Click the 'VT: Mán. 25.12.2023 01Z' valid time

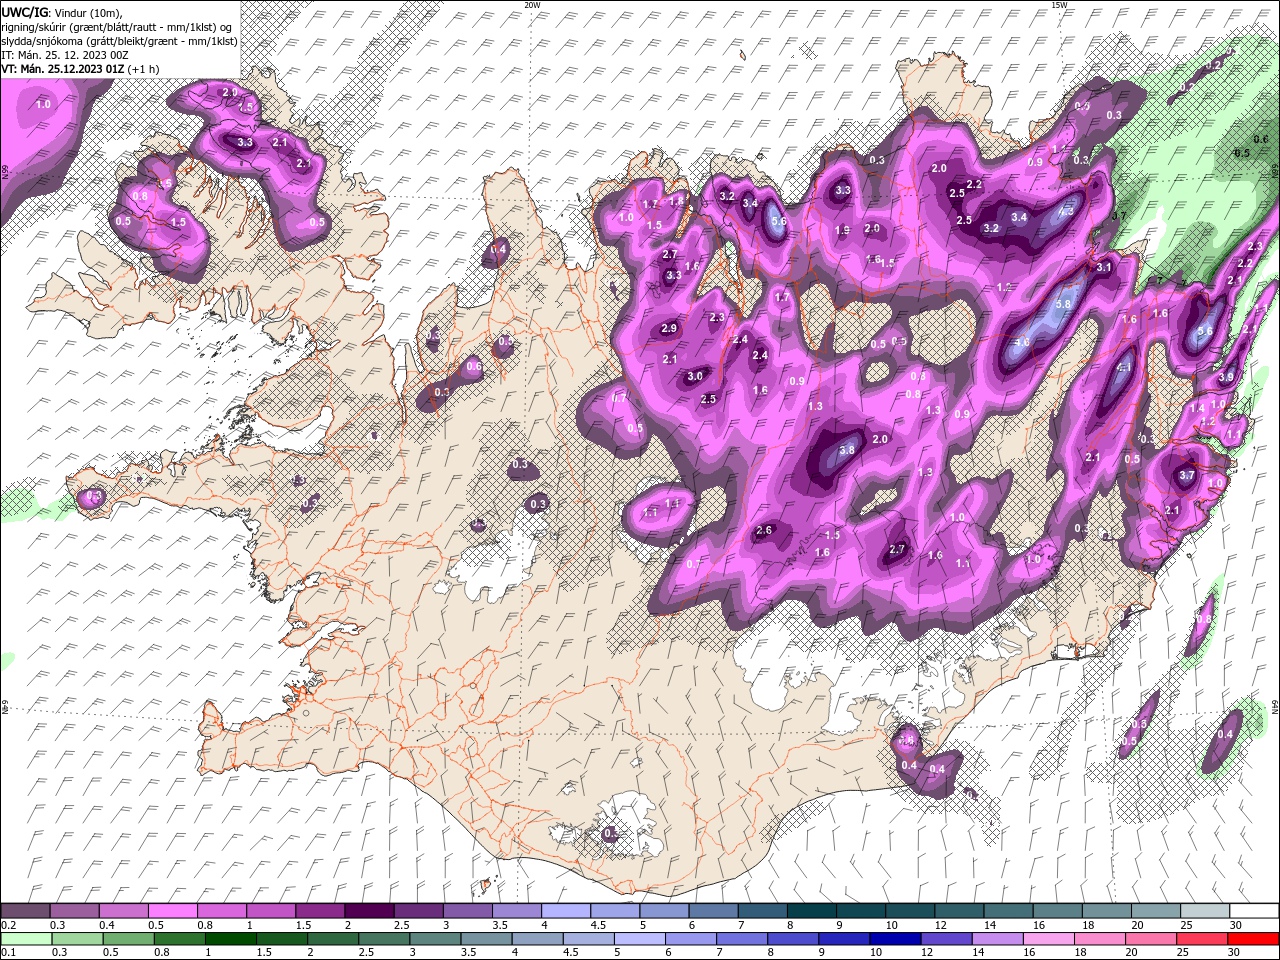pos(63,69)
